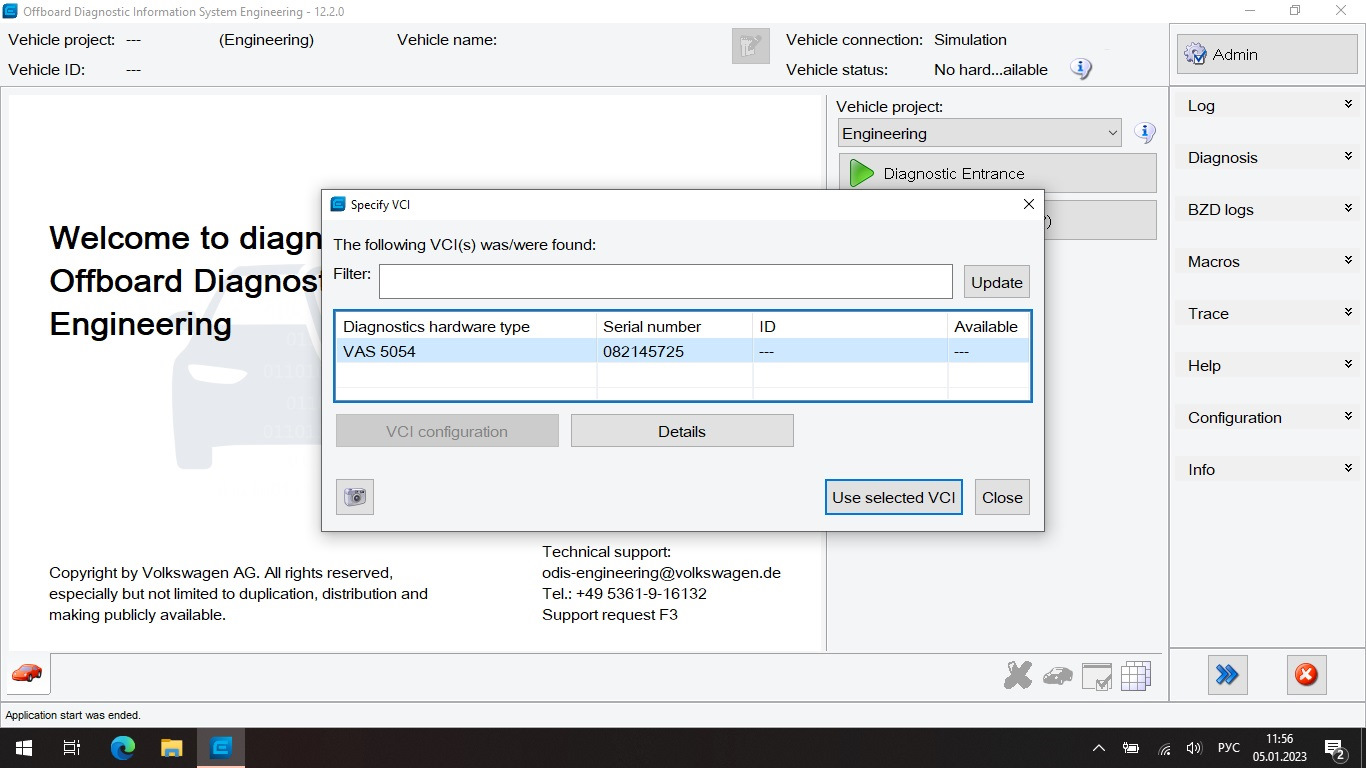This screenshot has height=768, width=1366.
Task: Click the Admin button
Action: pyautogui.click(x=1267, y=54)
